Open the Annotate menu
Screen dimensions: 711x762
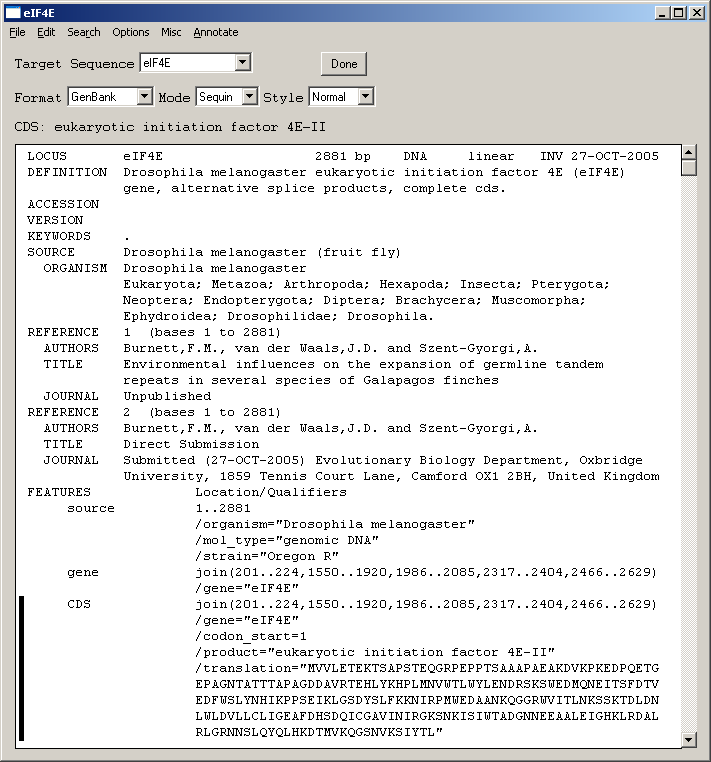(216, 32)
